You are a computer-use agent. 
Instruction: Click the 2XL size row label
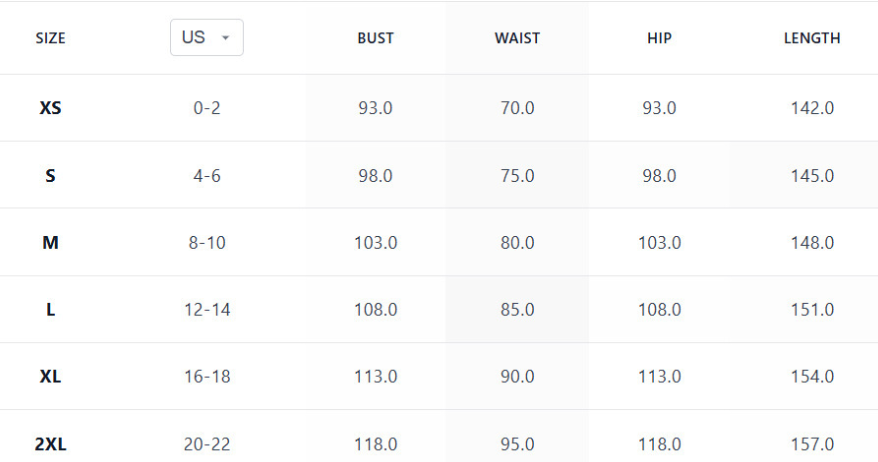tap(50, 444)
